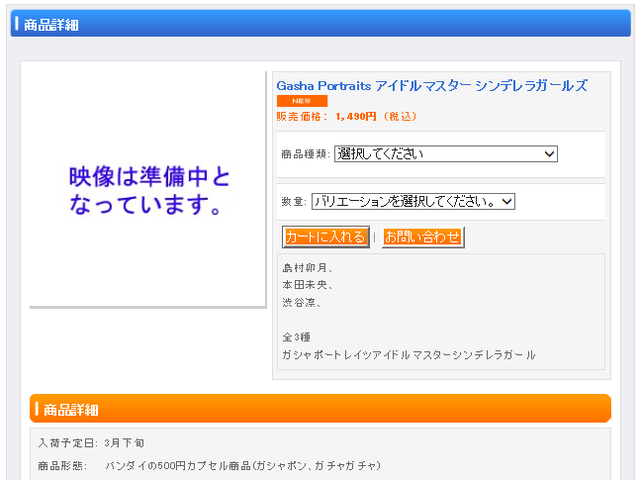Select the 入荷予定日 3月下旬 line

(91, 443)
